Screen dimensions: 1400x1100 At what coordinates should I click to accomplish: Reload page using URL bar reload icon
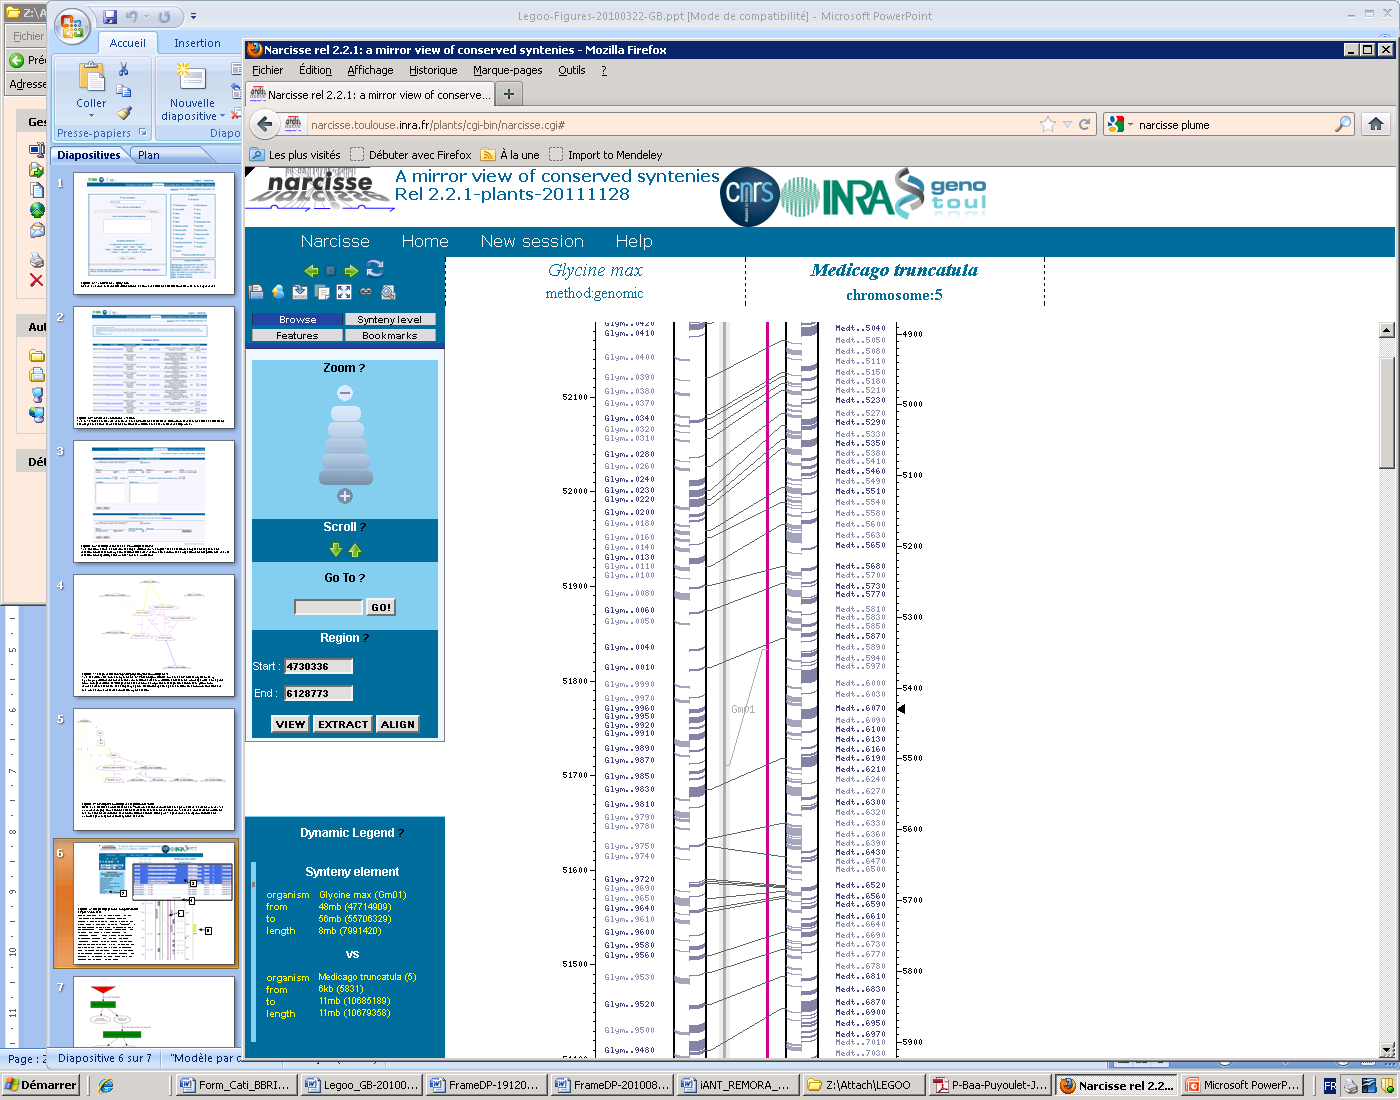pyautogui.click(x=1084, y=124)
